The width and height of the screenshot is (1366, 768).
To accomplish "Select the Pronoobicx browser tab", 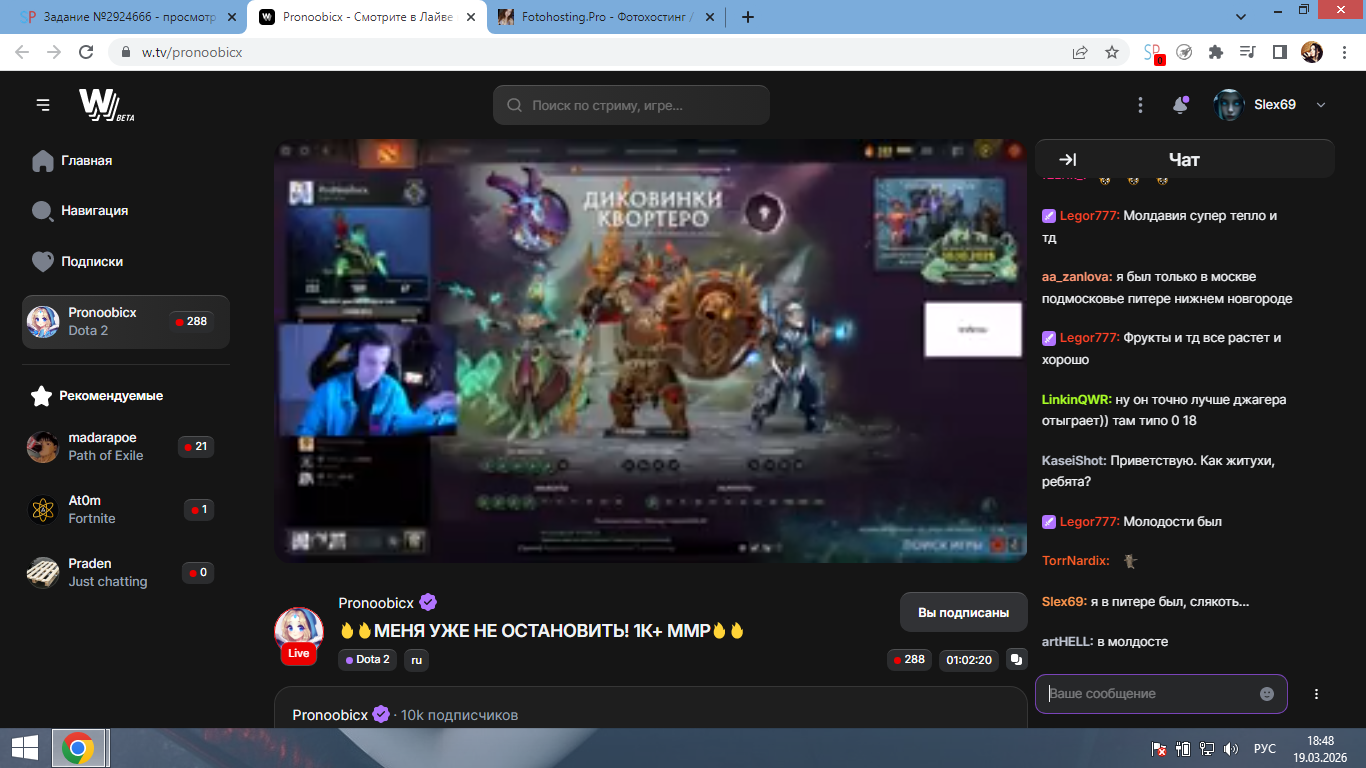I will (365, 17).
